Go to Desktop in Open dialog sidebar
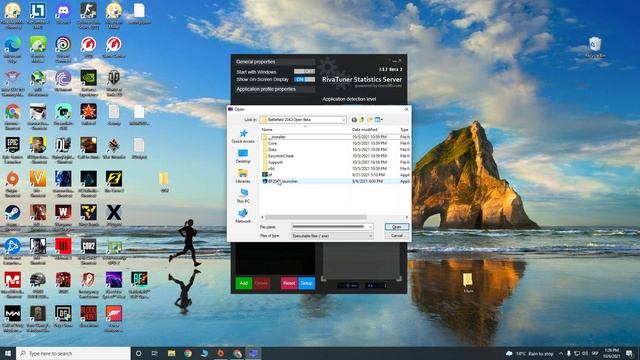 pos(243,156)
